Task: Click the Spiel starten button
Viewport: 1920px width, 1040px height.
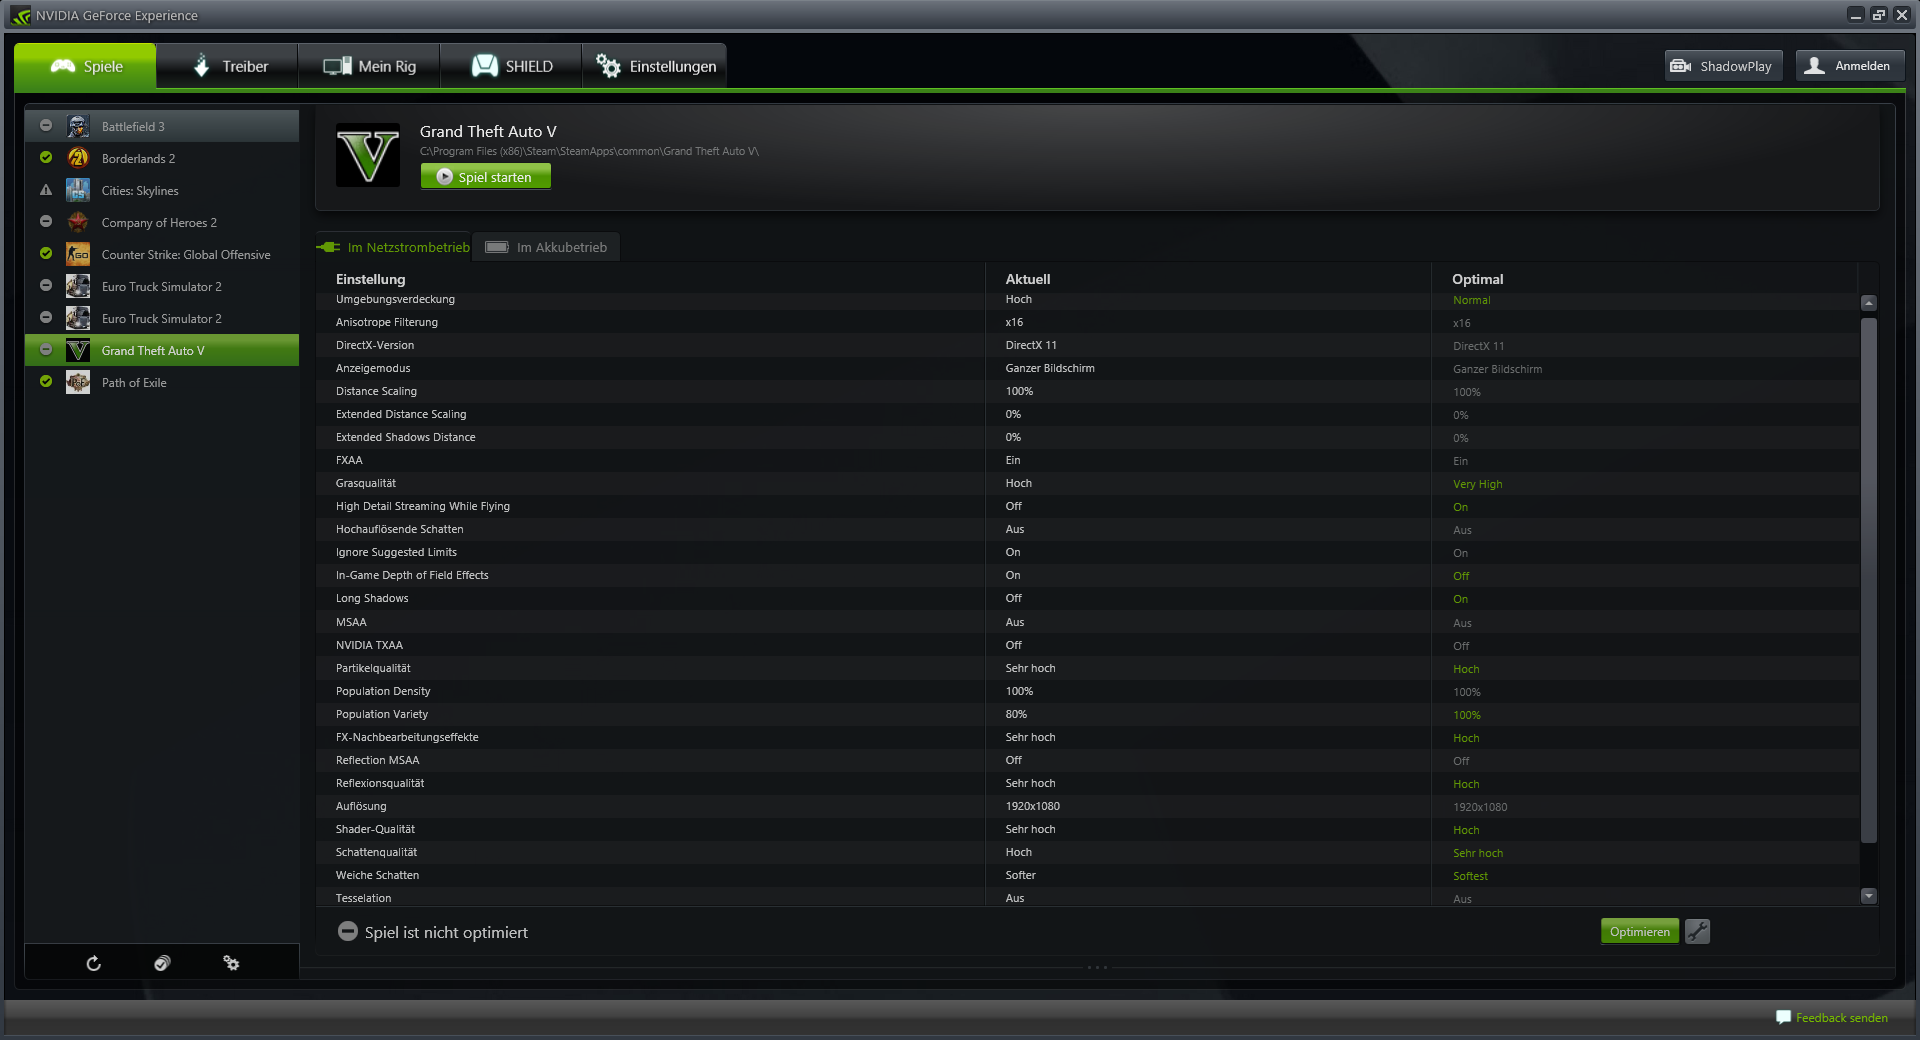Action: [485, 177]
